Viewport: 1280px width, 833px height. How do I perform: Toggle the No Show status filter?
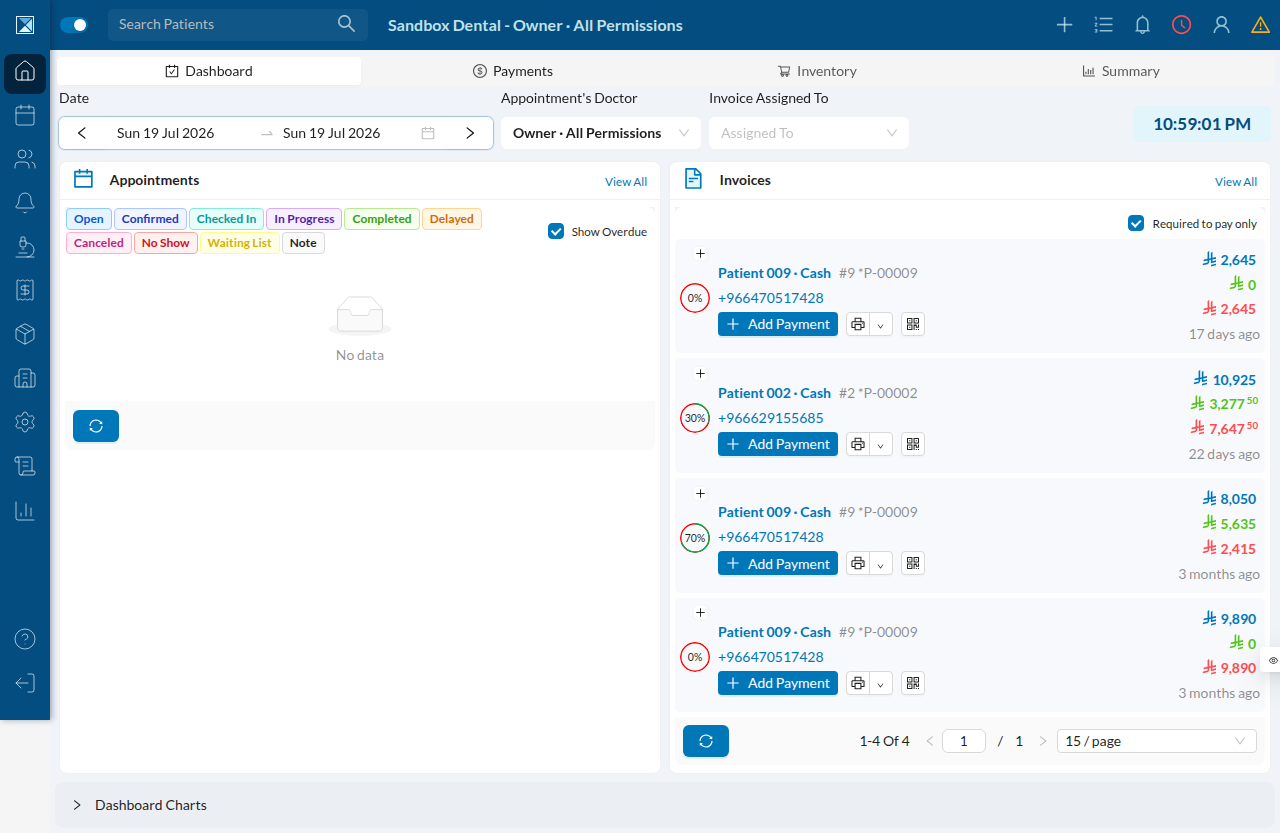pos(166,243)
